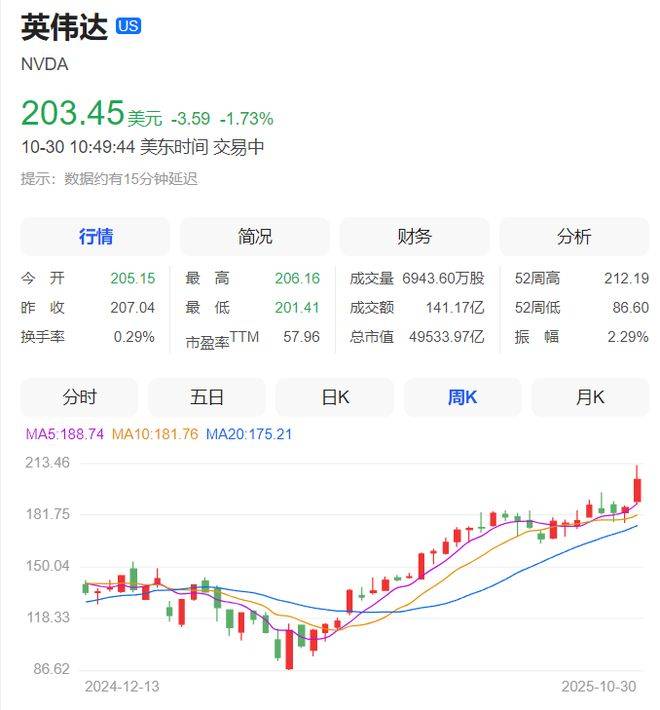660x710 pixels.
Task: Click the 203.45 current price
Action: click(72, 113)
